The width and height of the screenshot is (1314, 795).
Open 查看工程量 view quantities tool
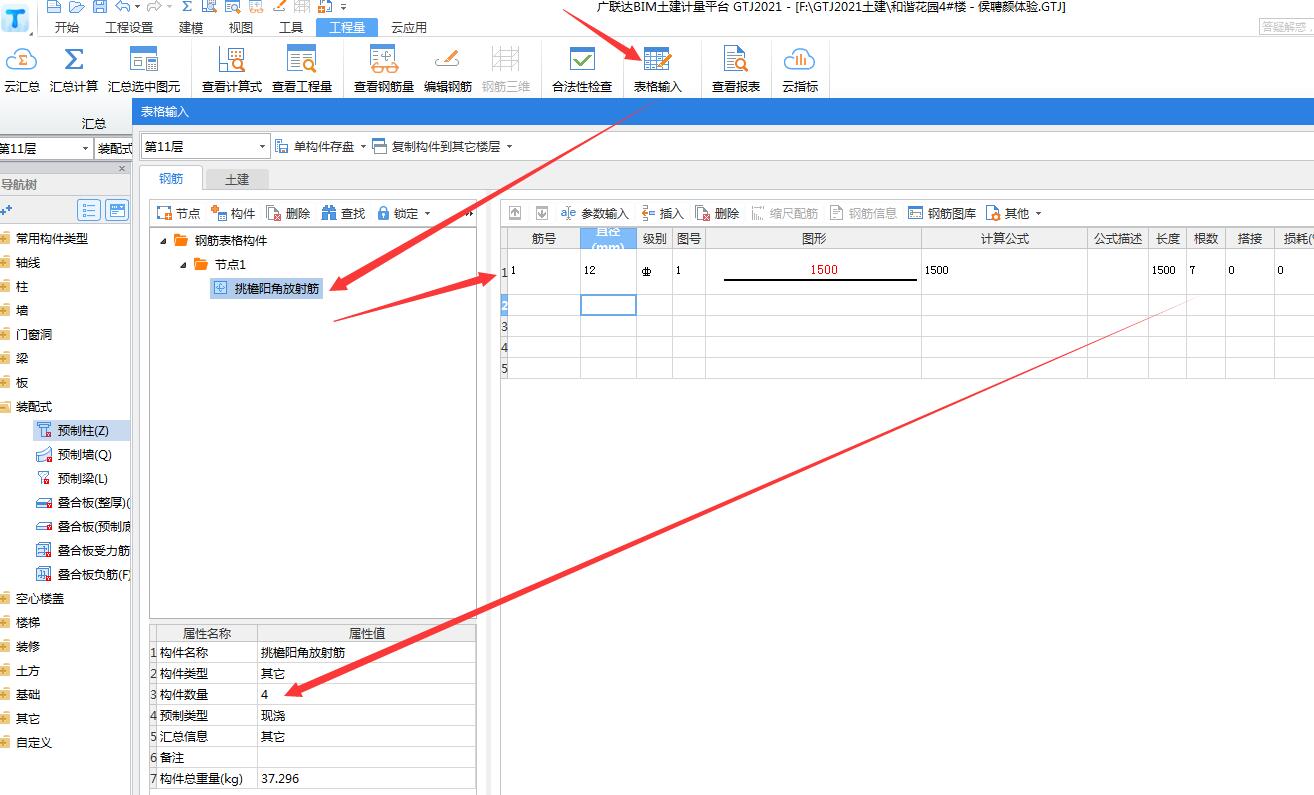pos(301,68)
